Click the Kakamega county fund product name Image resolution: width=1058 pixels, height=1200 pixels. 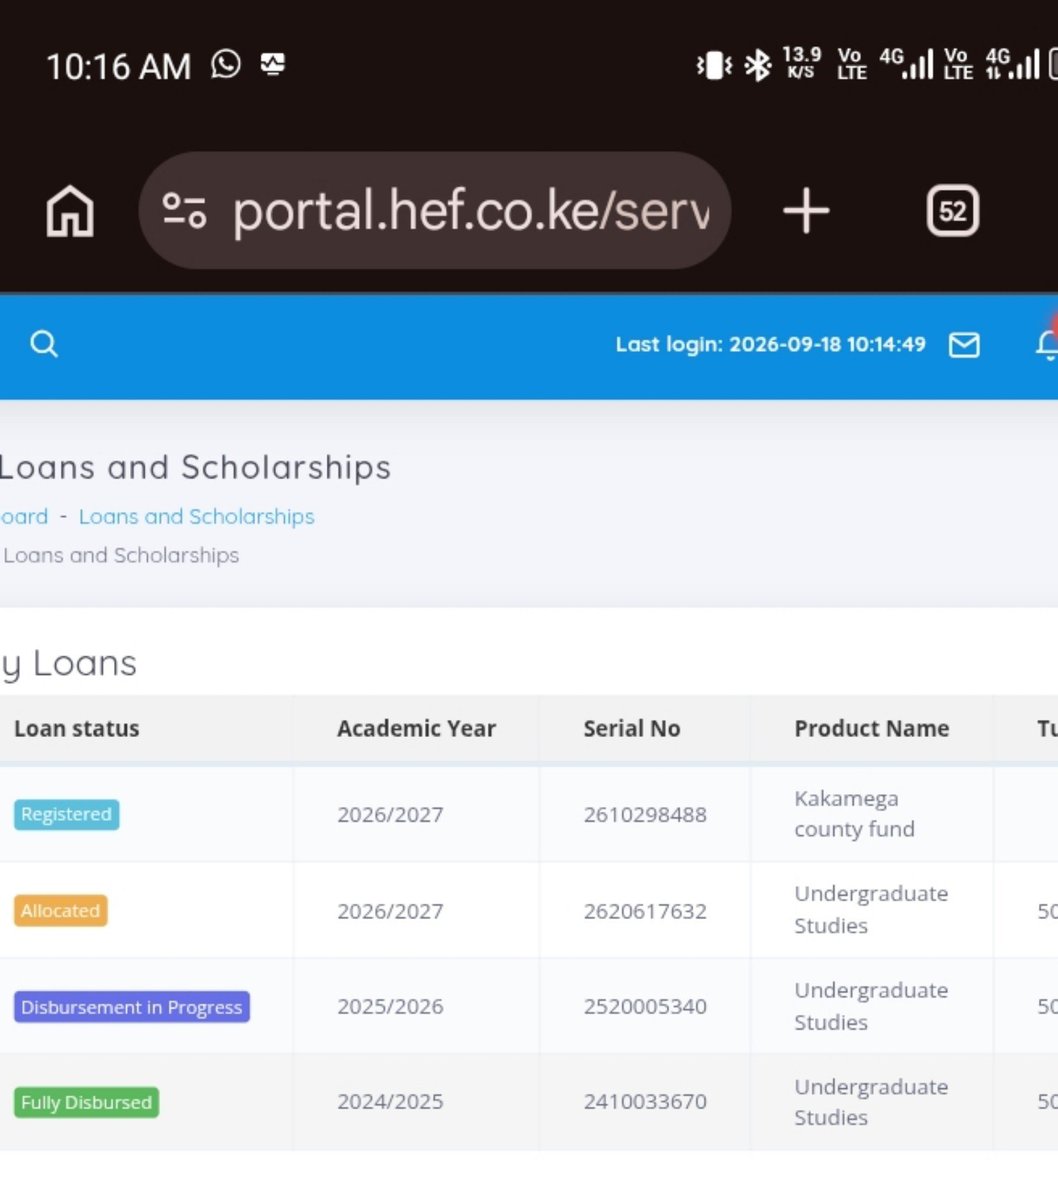(855, 814)
